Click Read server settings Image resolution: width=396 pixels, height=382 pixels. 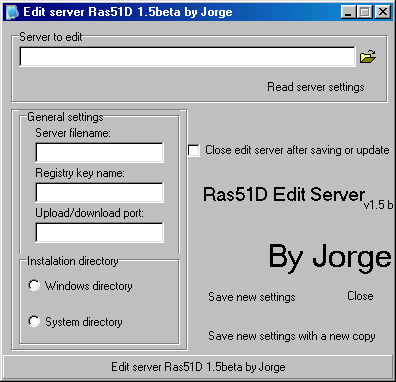316,87
